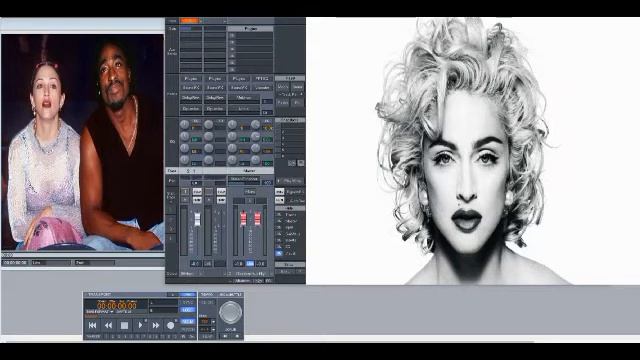Screen dimensions: 640x360
Task: Click the left red master fader
Action: click(243, 218)
